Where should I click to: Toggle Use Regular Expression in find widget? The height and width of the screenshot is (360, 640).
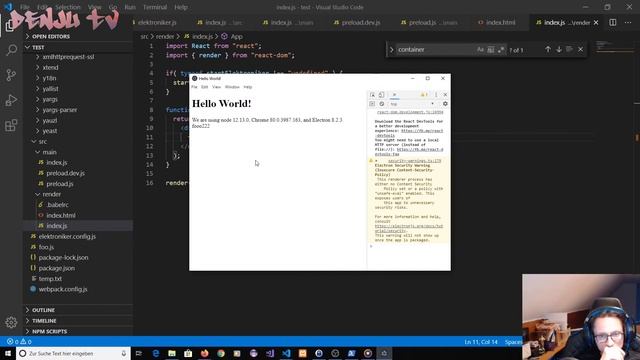[501, 50]
